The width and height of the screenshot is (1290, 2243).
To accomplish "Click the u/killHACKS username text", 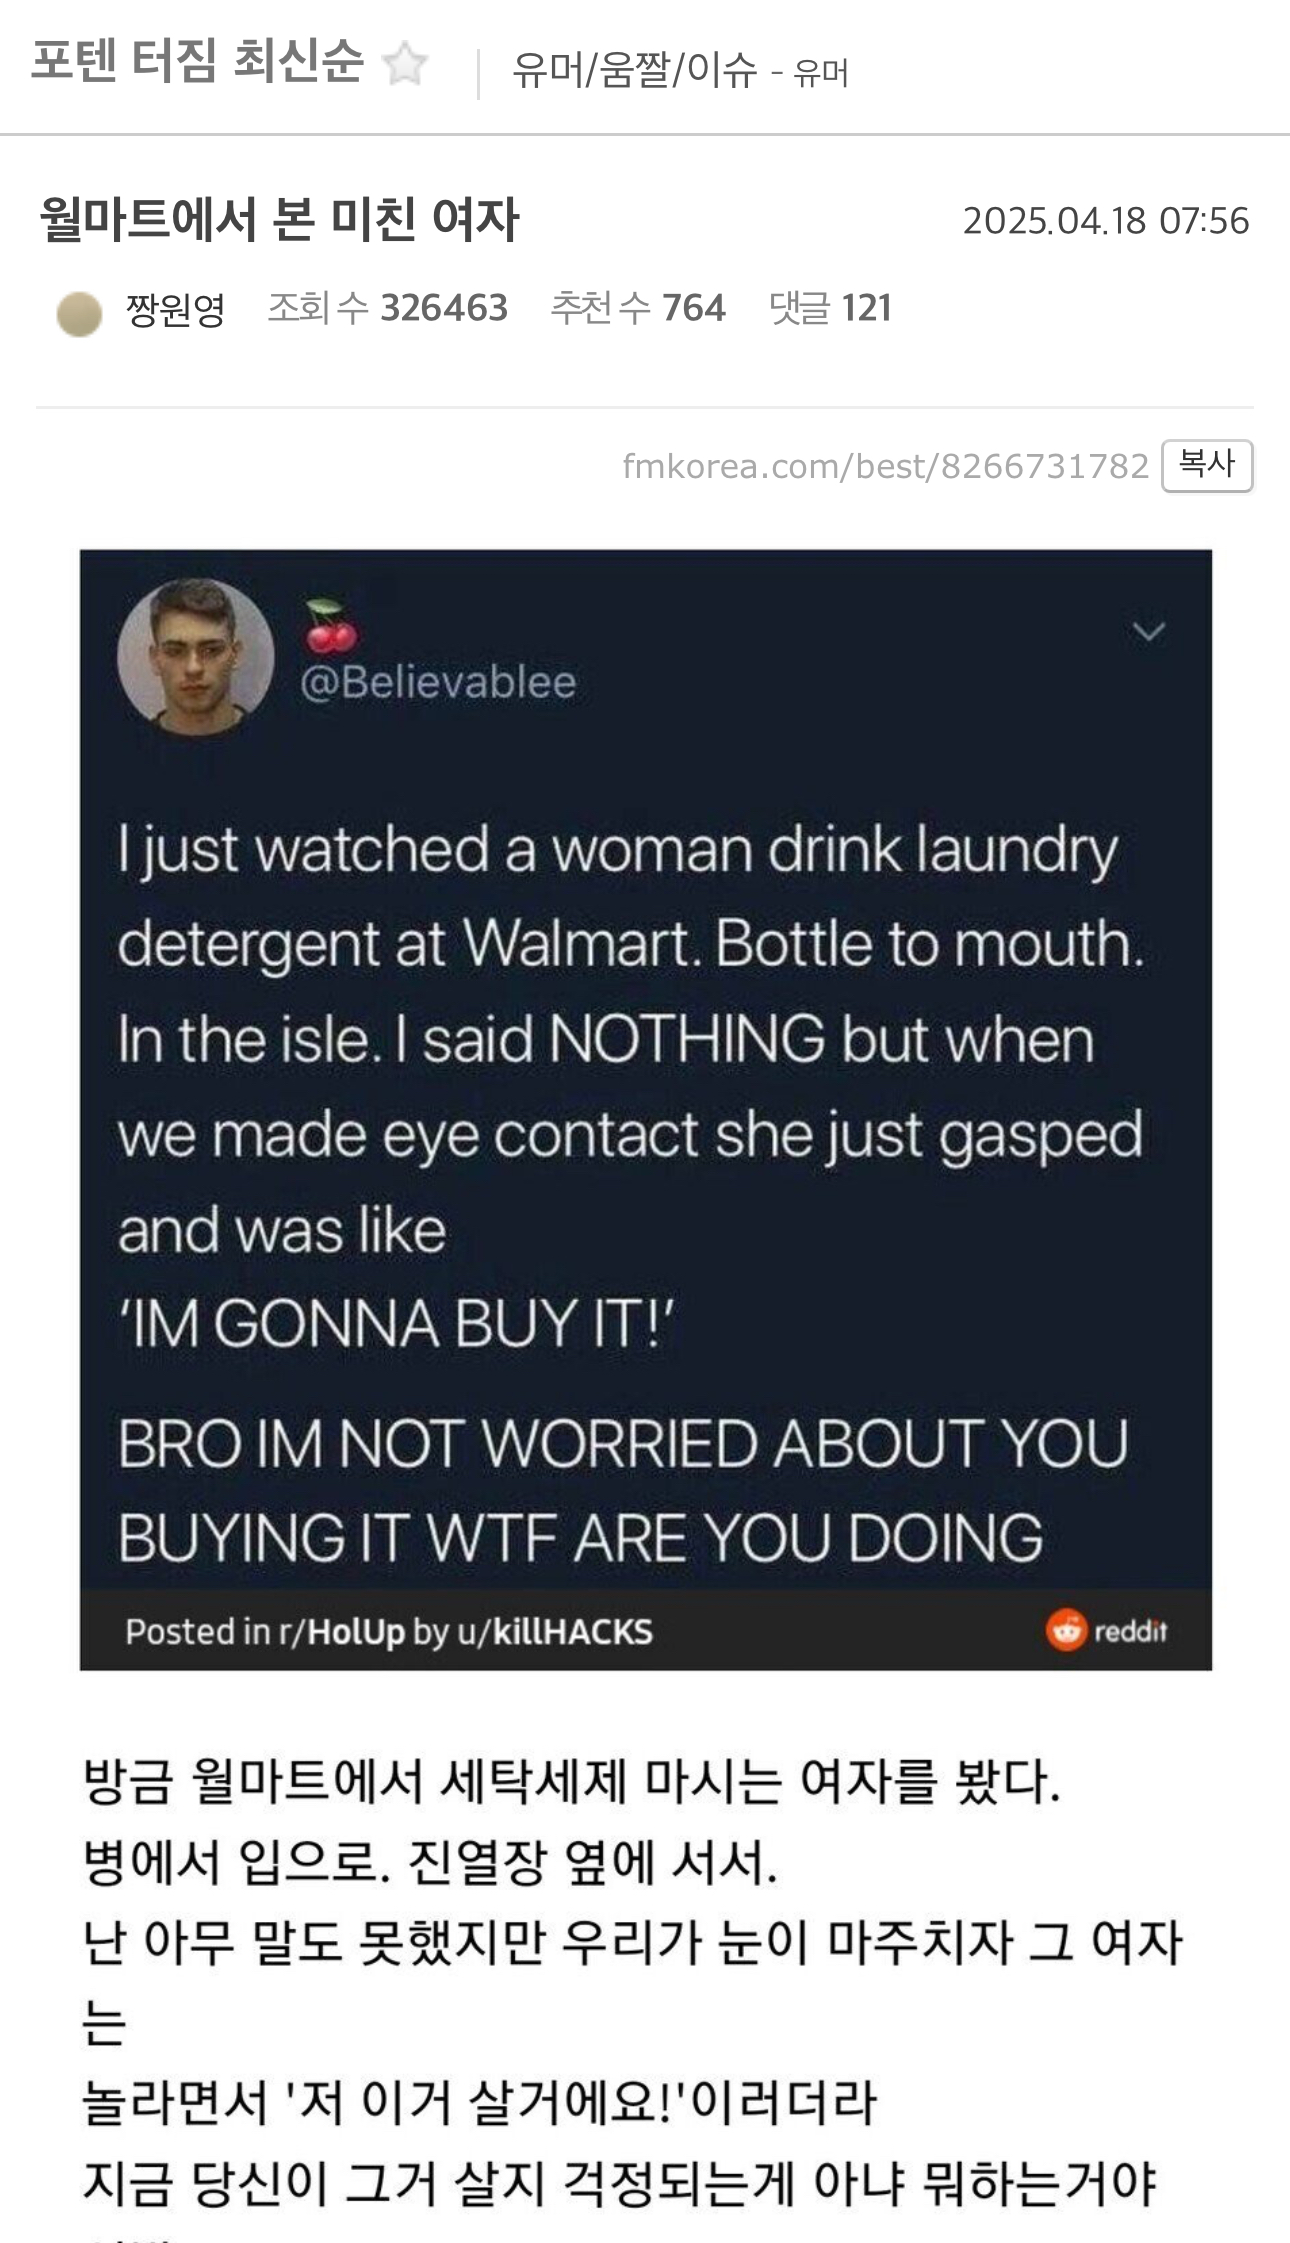I will pos(555,1632).
